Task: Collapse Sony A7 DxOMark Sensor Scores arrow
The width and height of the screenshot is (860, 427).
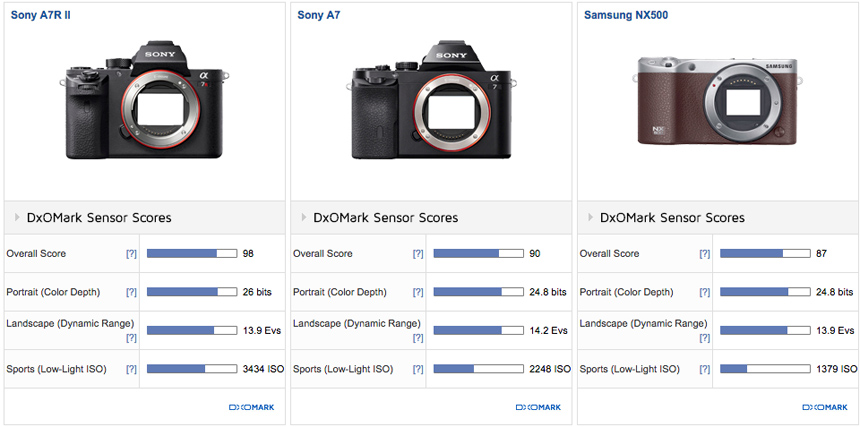Action: (x=304, y=218)
